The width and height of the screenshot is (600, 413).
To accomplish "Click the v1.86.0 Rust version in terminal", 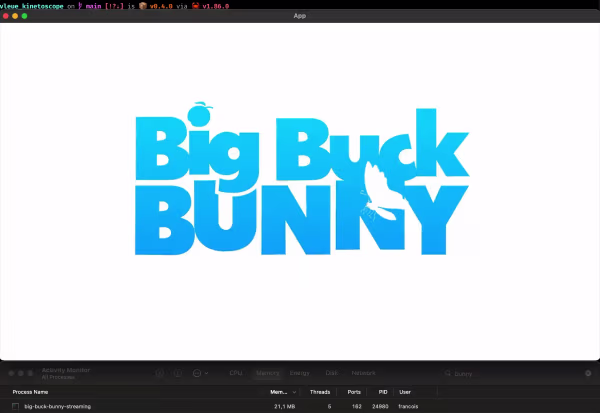I will (215, 6).
